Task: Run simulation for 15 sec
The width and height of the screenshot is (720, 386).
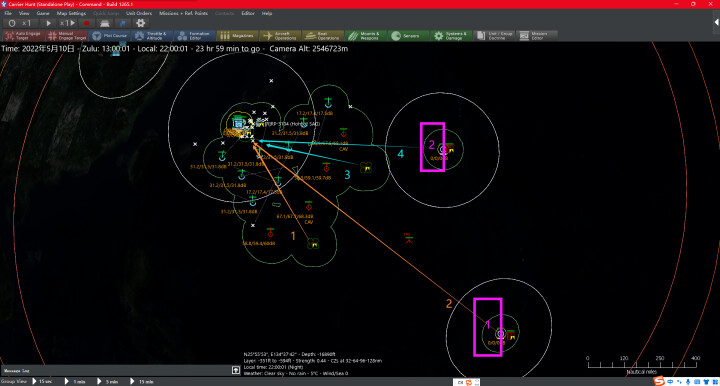Action: tap(42, 381)
